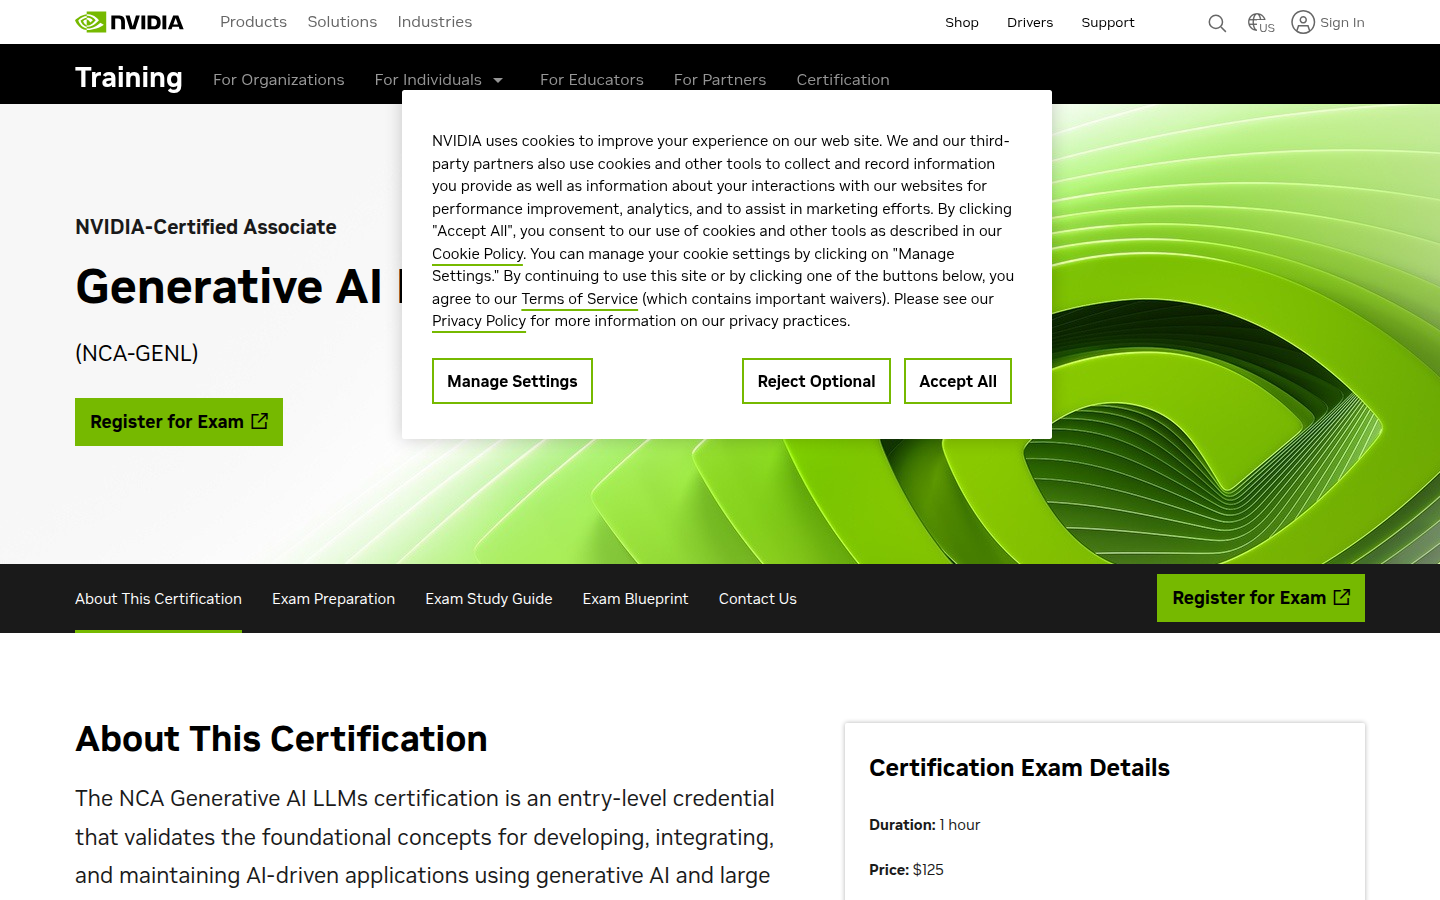This screenshot has width=1440, height=900.
Task: Click the Certification Exam Details heading
Action: tap(1019, 768)
